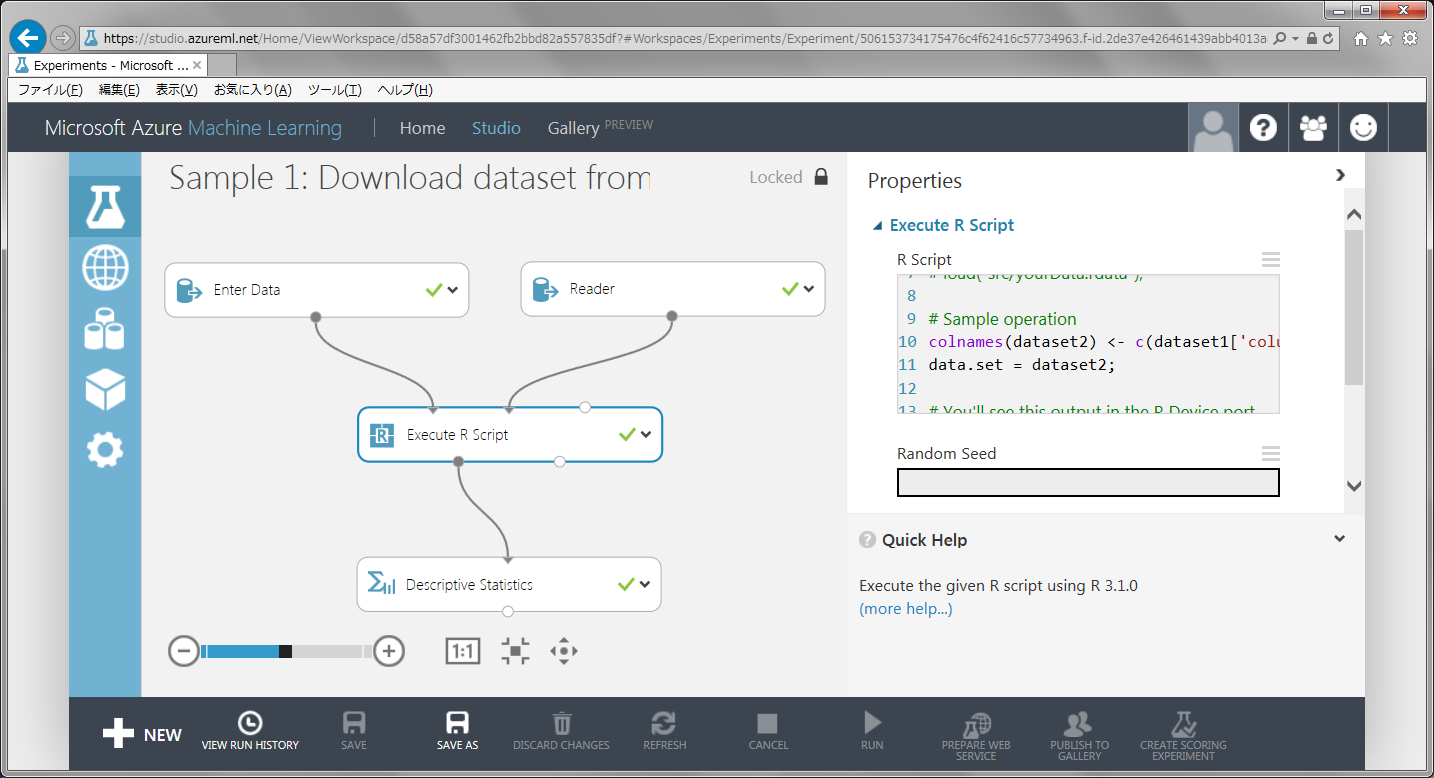Image resolution: width=1434 pixels, height=778 pixels.
Task: Click the Random Seed input field
Action: point(1088,483)
